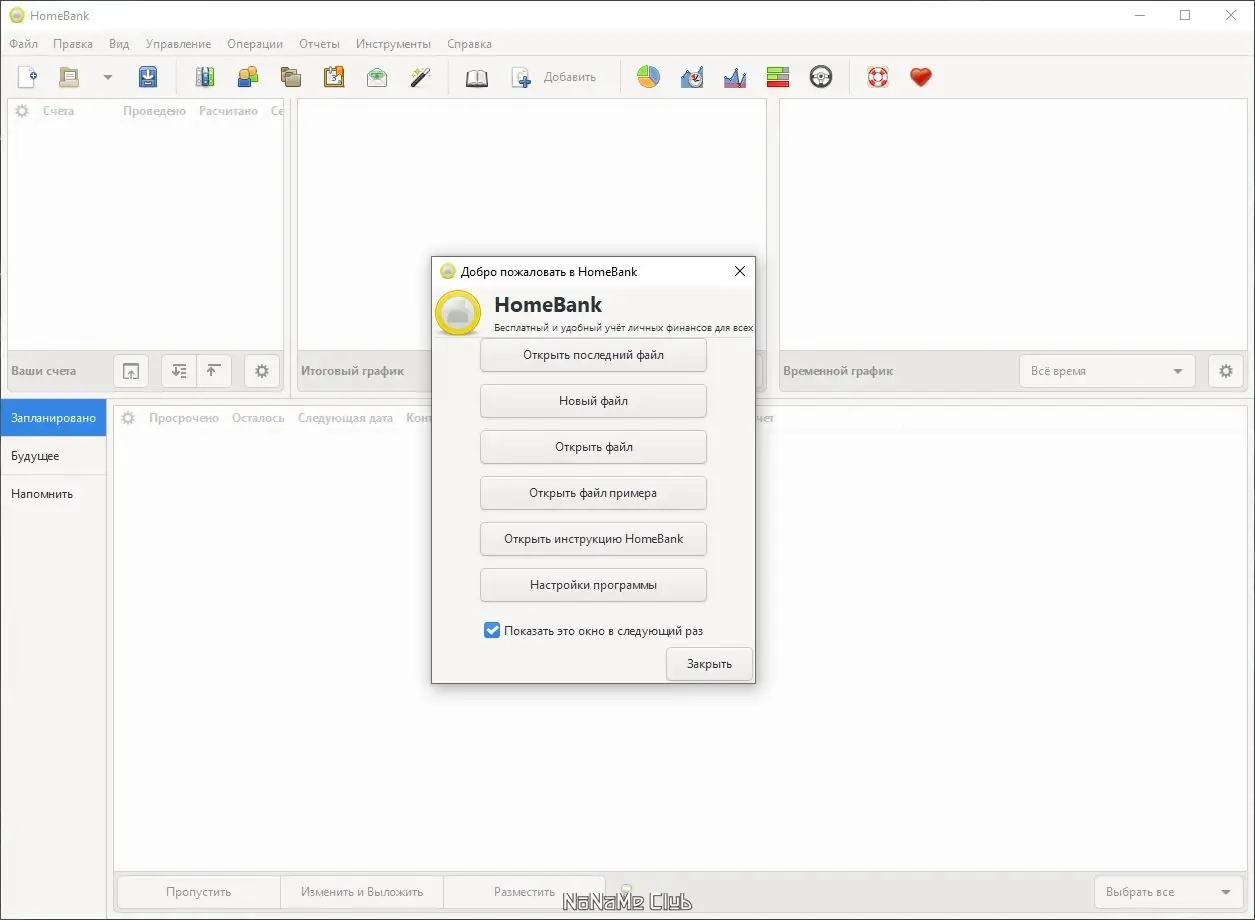Close the welcome dialog with its X
The height and width of the screenshot is (920, 1255).
pyautogui.click(x=740, y=271)
